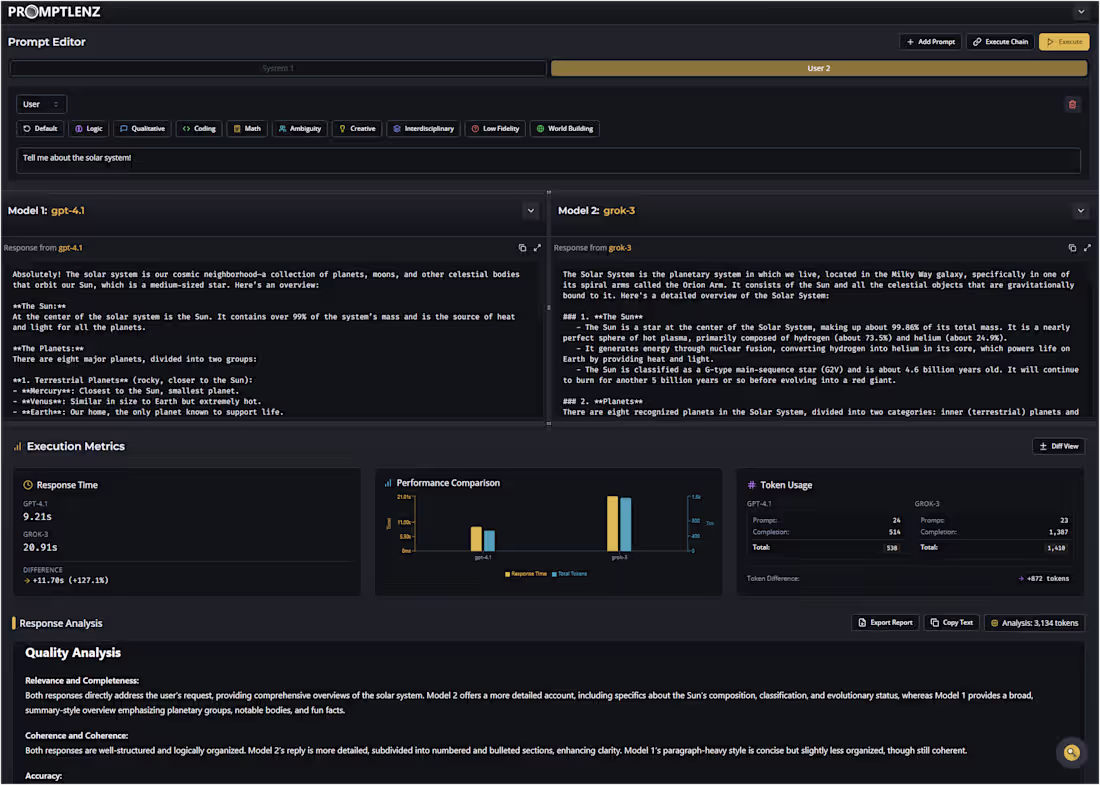Click the gpt-4.1 blue tokens bar
The height and width of the screenshot is (785, 1100).
pos(490,541)
